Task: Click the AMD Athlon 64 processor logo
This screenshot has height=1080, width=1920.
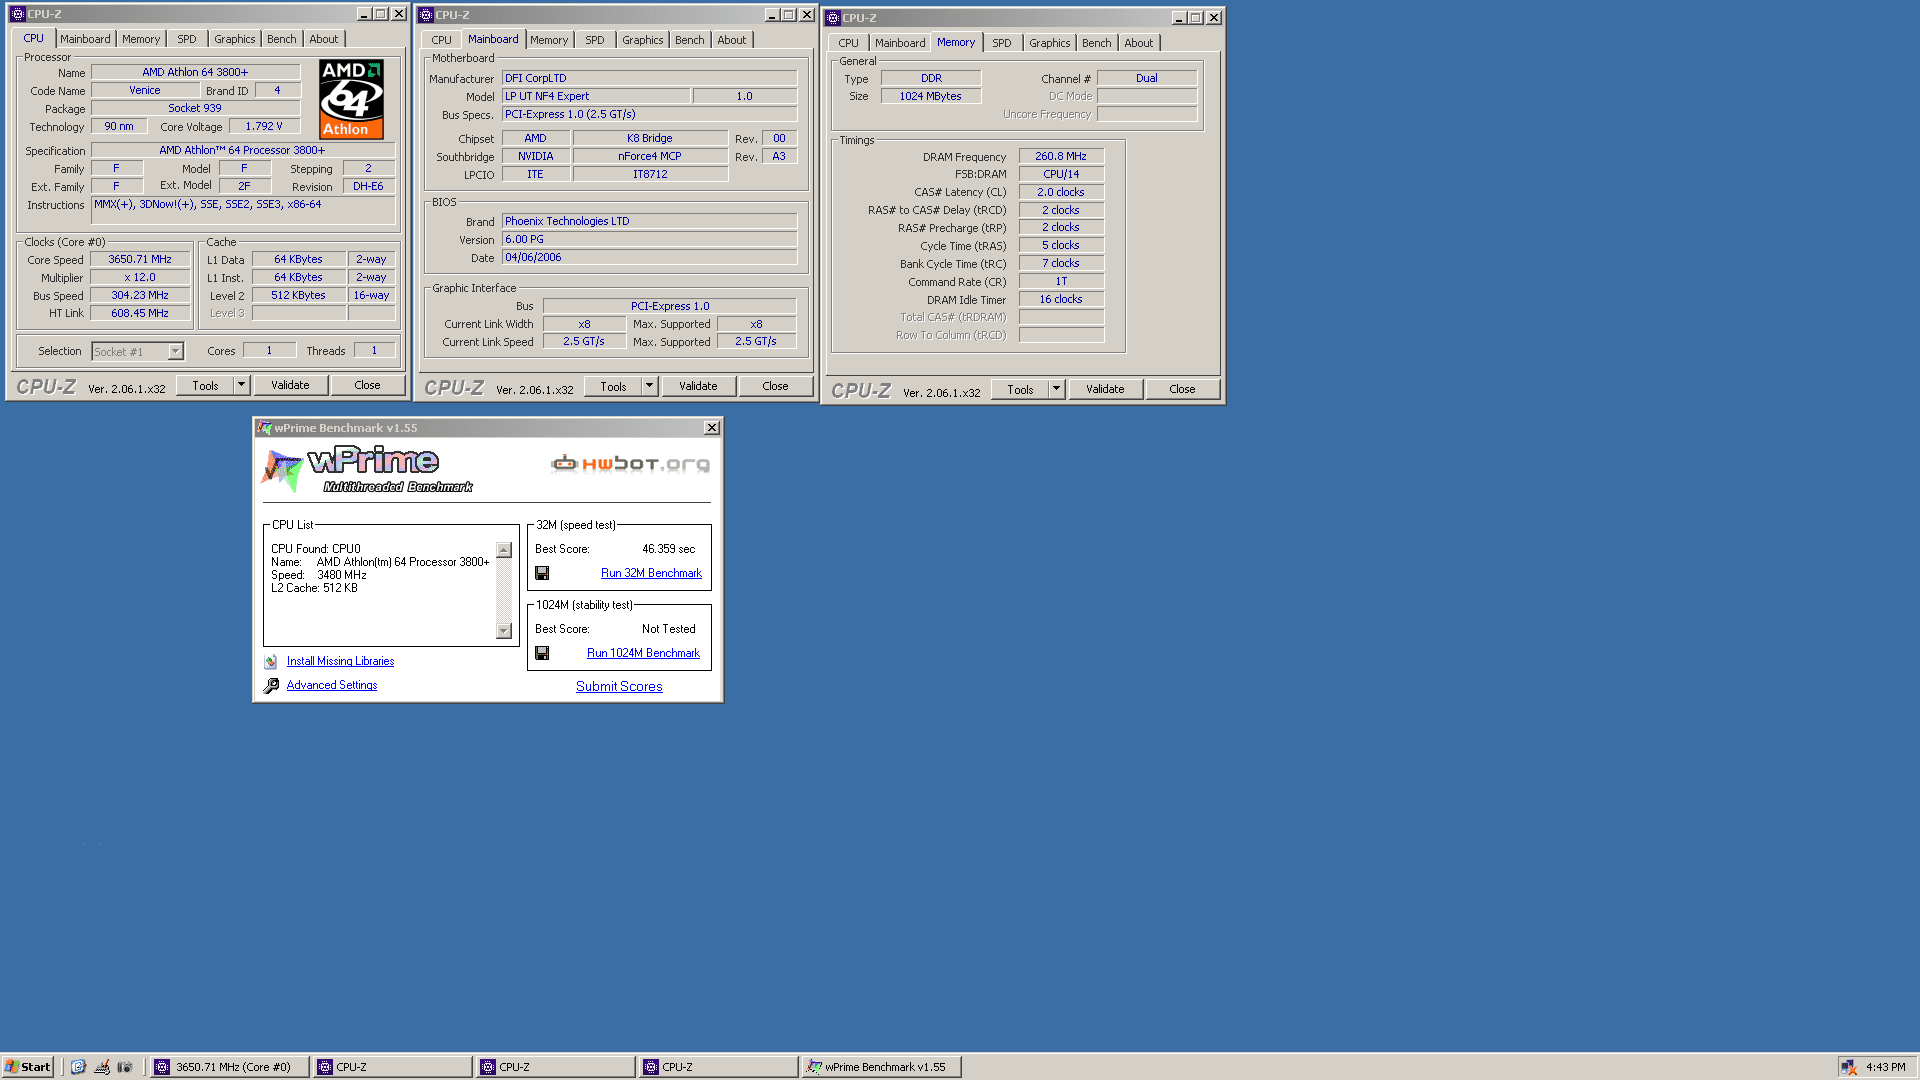Action: 351,99
